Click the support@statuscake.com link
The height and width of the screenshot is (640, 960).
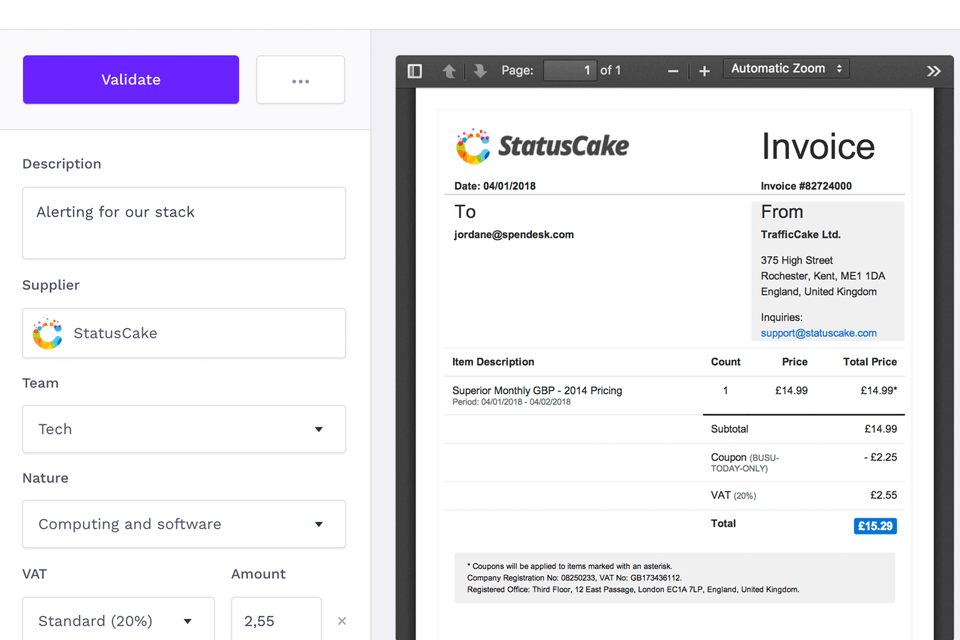pyautogui.click(x=819, y=333)
